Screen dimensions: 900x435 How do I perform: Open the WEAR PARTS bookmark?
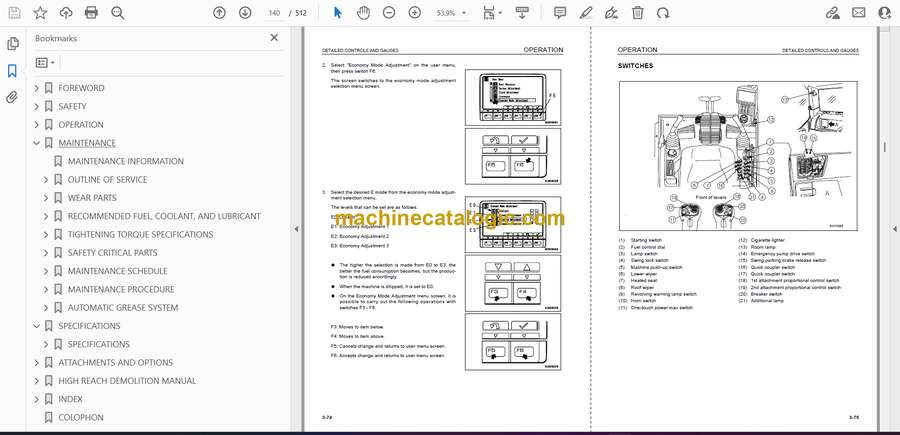pyautogui.click(x=92, y=198)
